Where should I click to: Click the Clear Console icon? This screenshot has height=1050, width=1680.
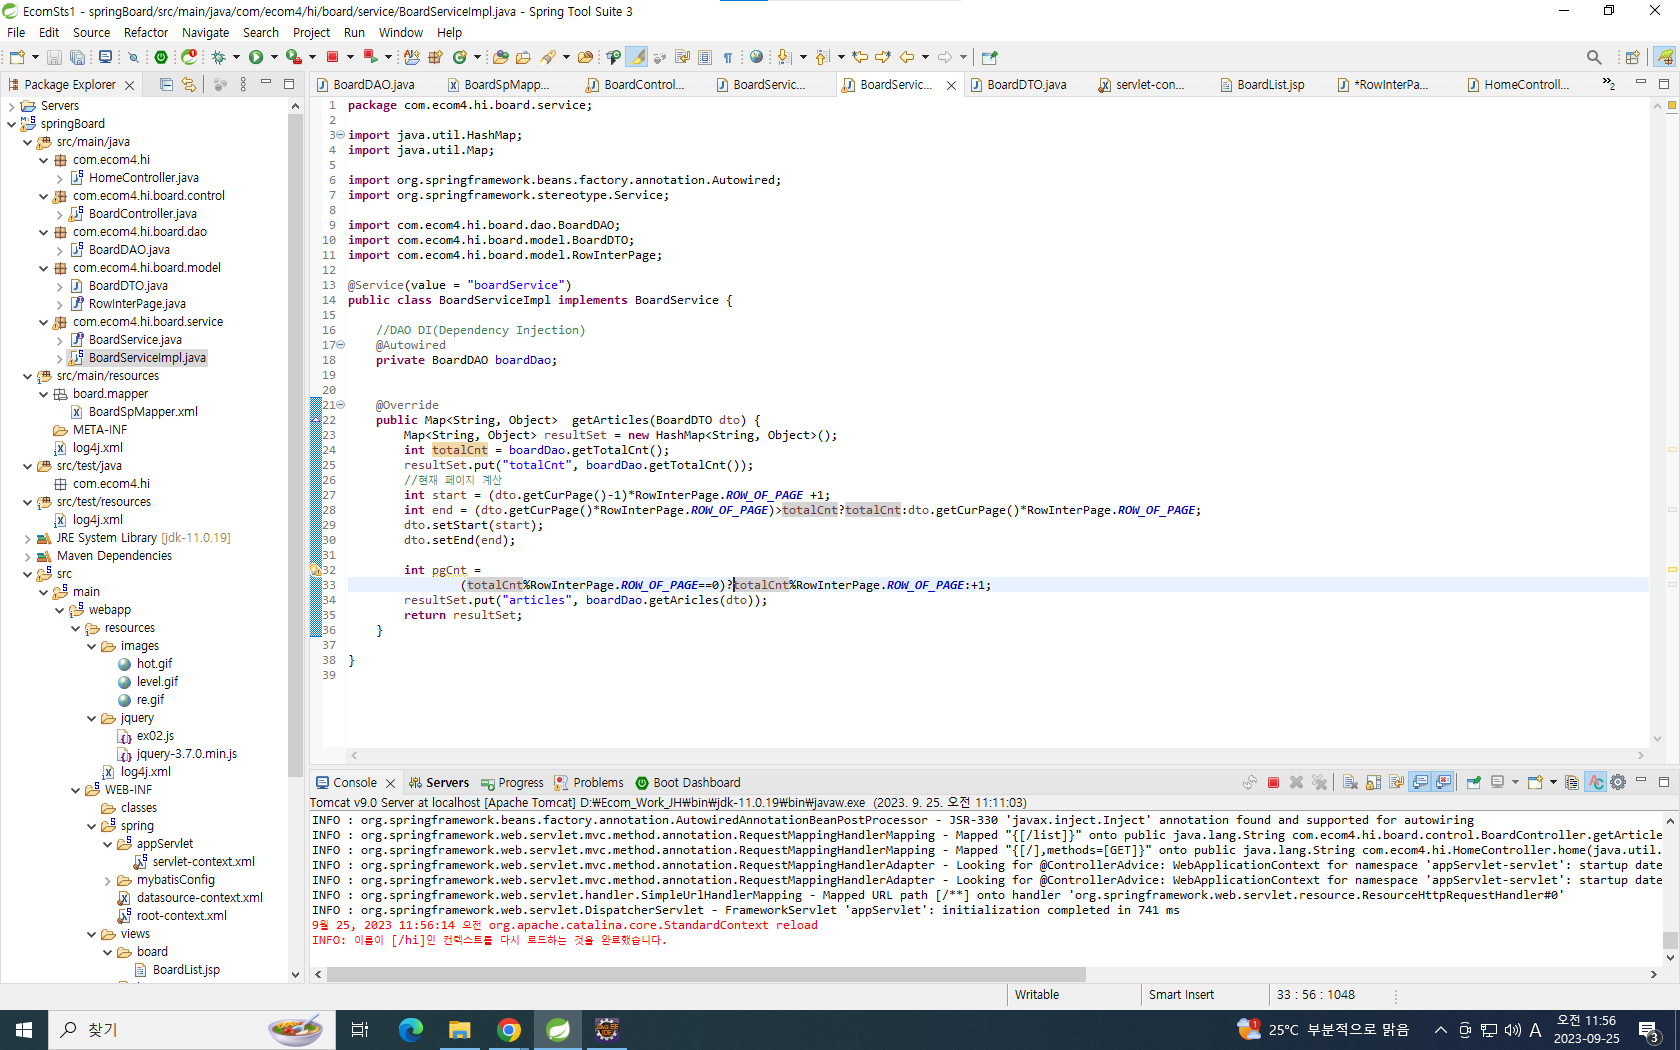pos(1350,783)
